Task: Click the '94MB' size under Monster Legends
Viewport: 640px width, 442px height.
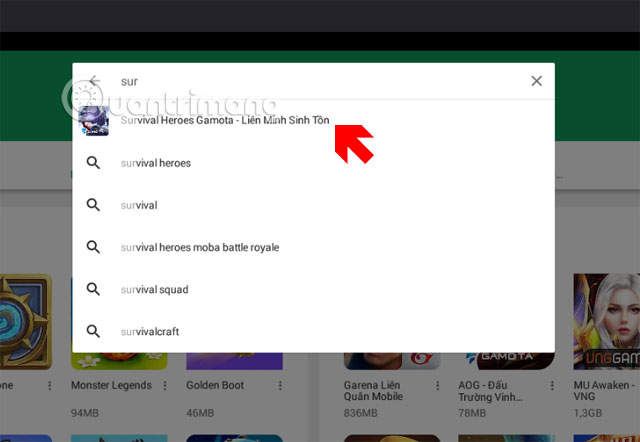Action: [x=85, y=413]
